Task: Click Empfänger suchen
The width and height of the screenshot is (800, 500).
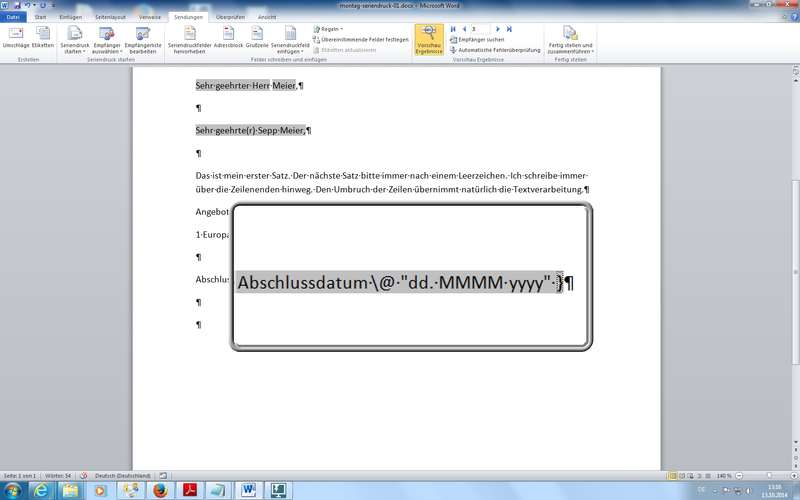Action: pyautogui.click(x=477, y=39)
